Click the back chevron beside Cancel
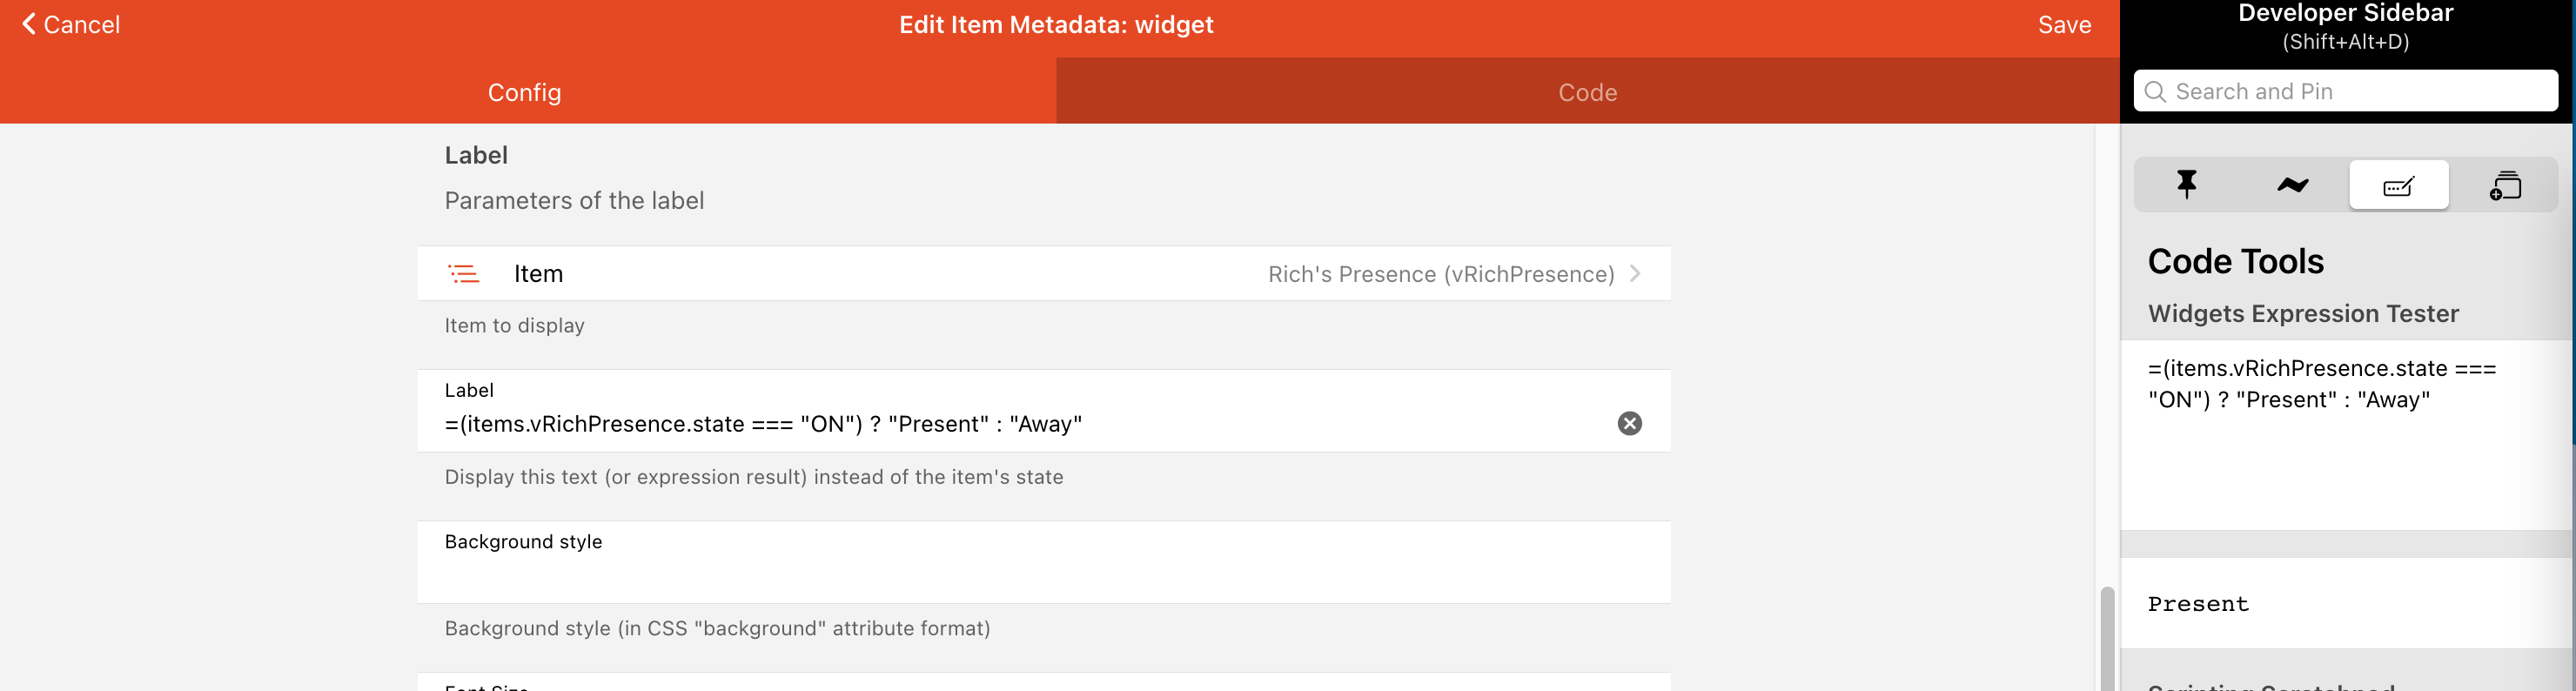Screen dimensions: 2576x691 coord(29,24)
